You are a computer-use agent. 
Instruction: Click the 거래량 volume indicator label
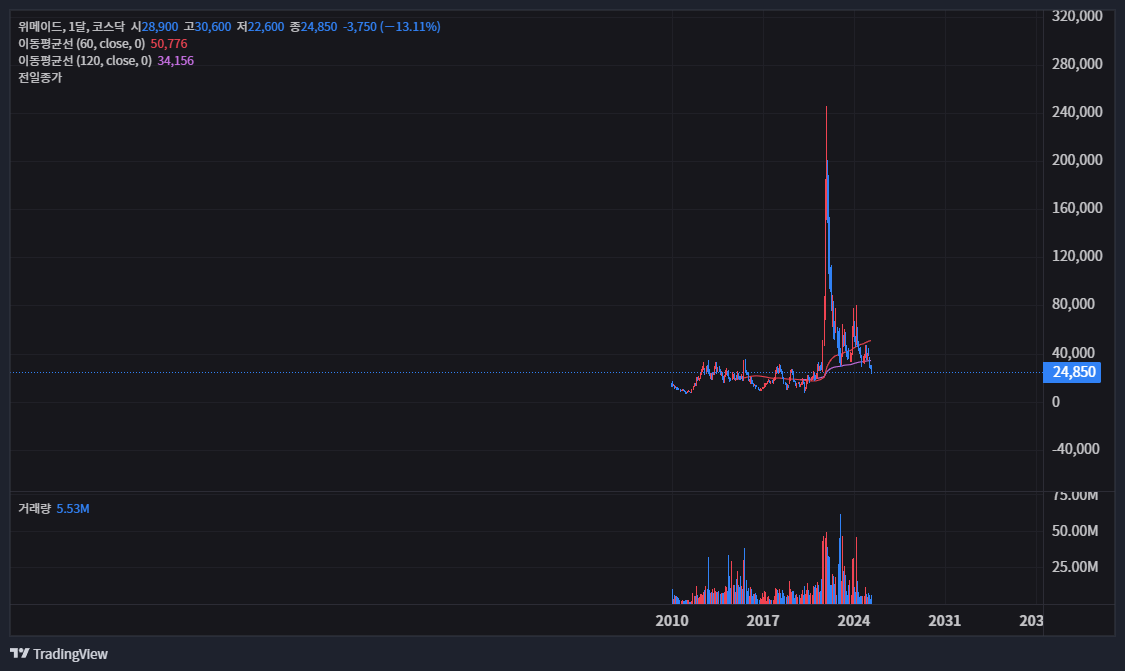[34, 509]
